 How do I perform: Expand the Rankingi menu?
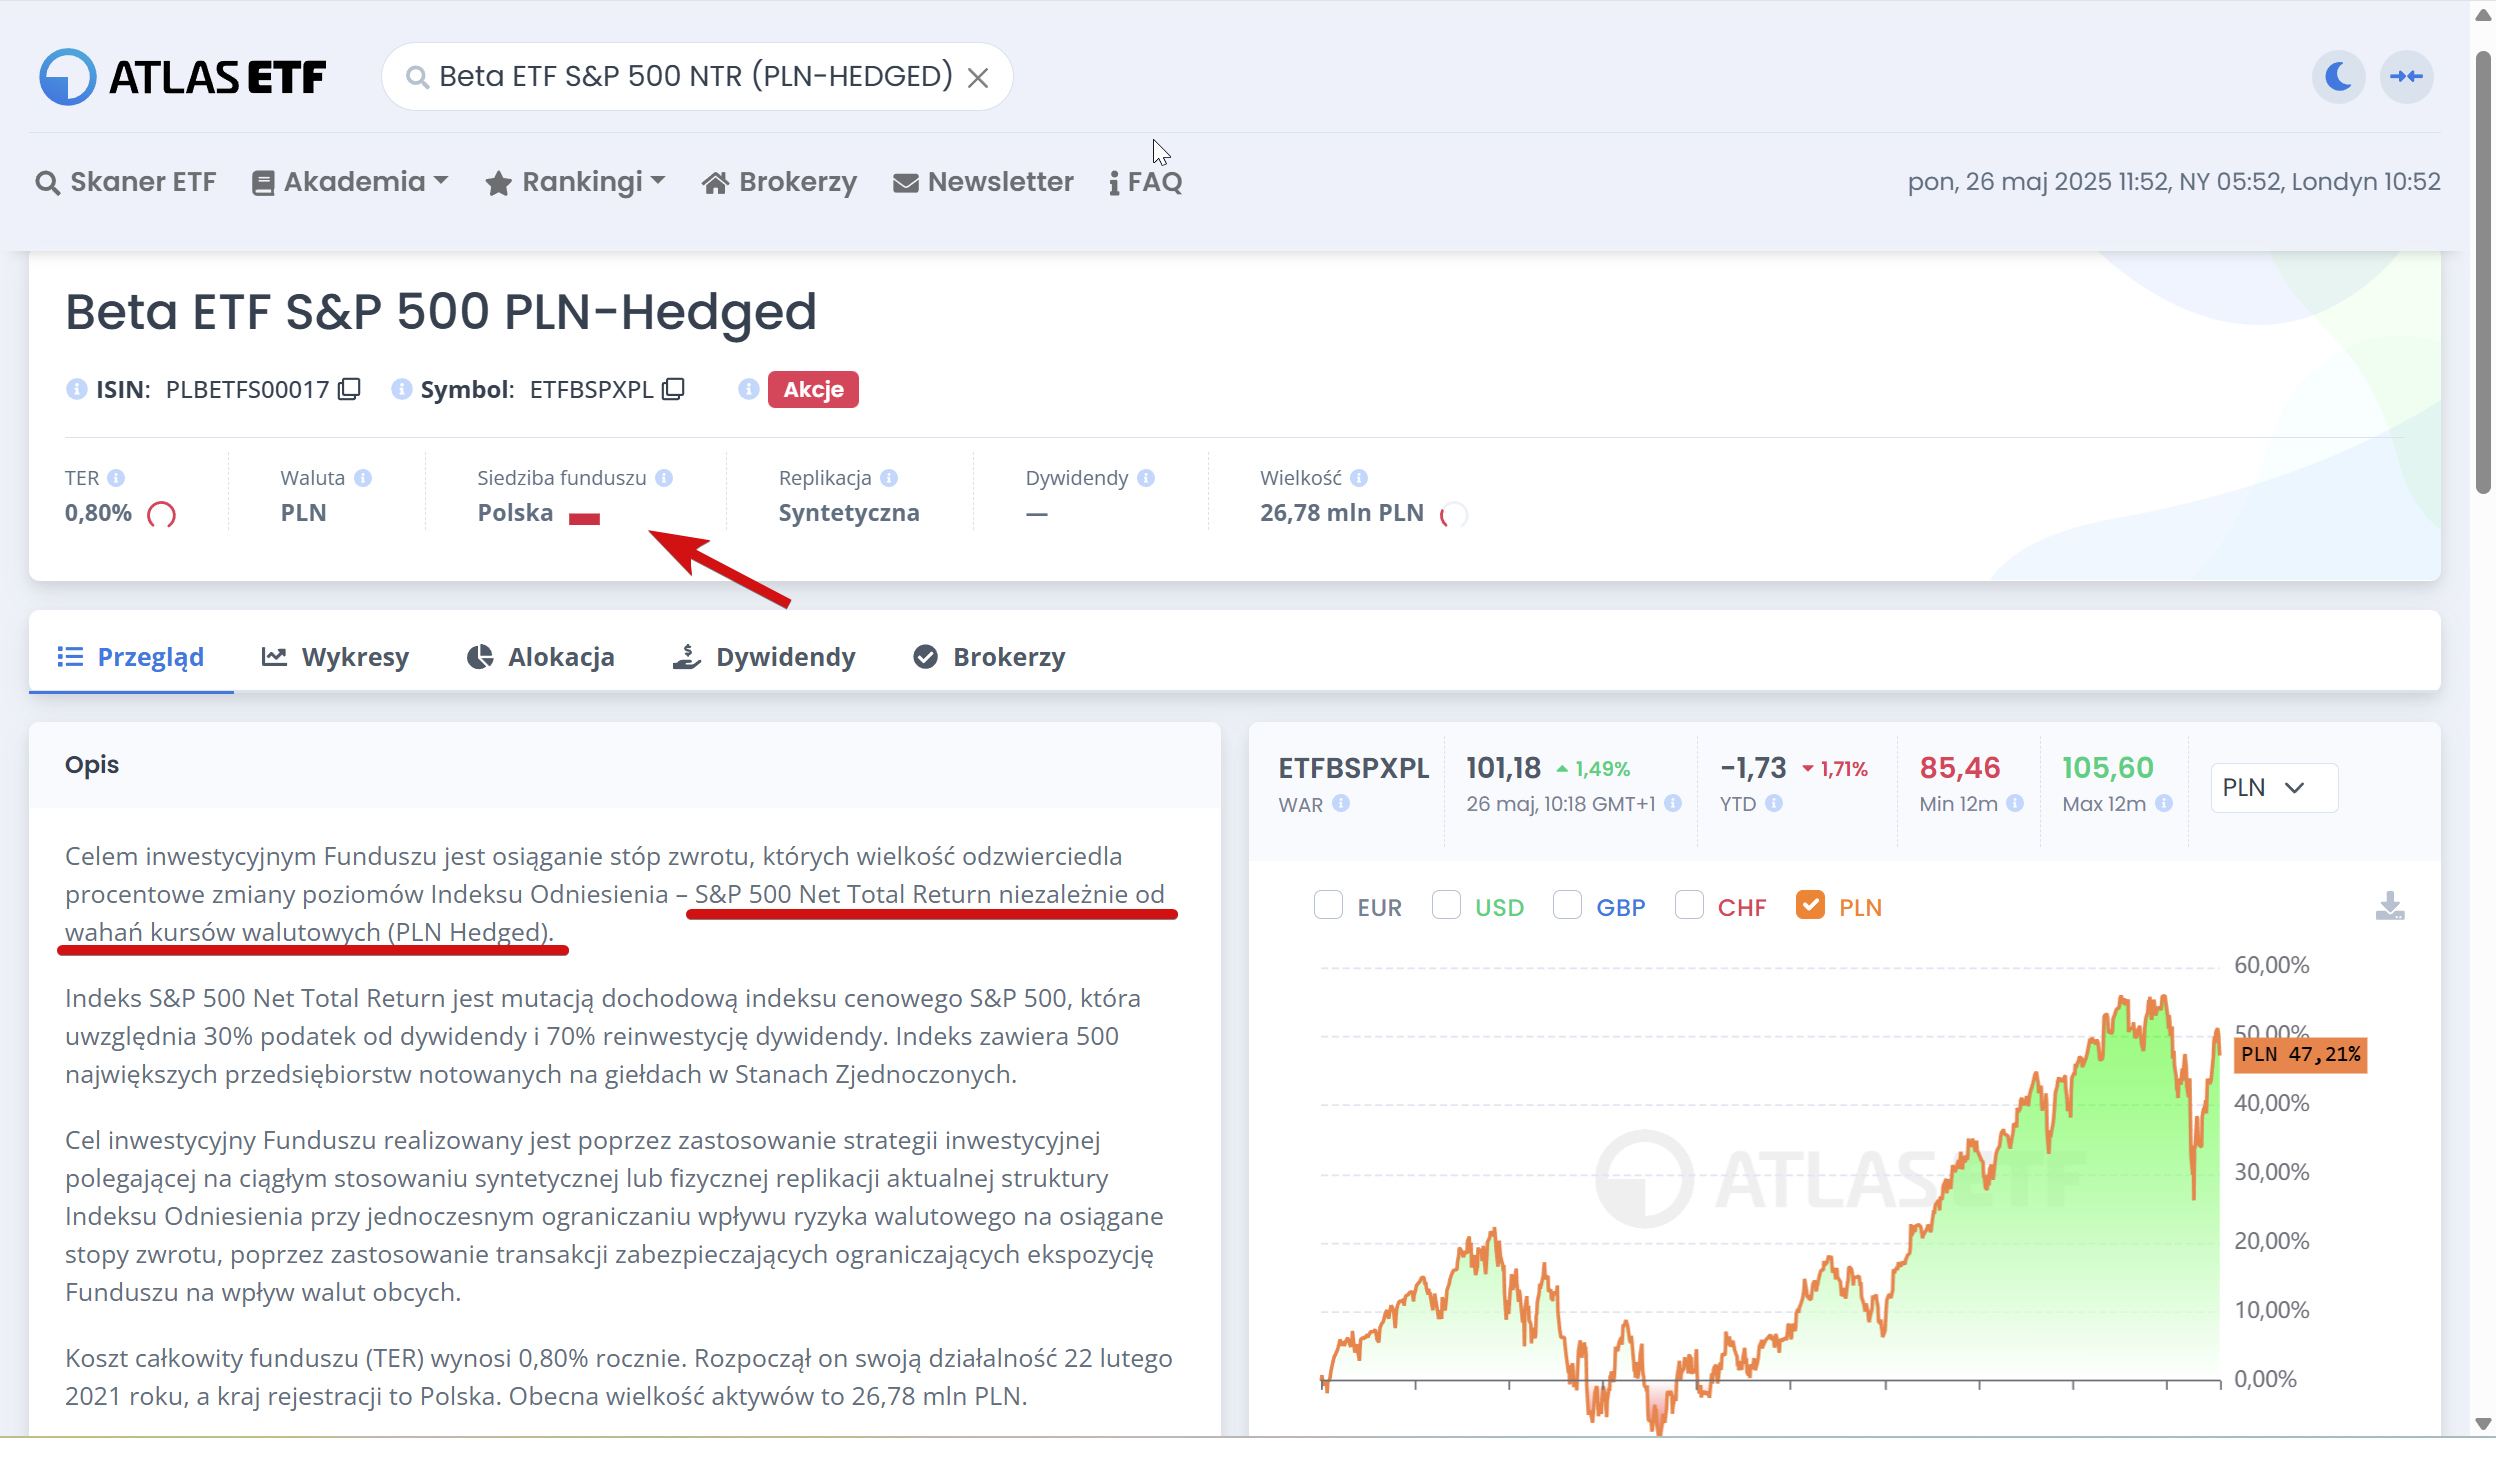point(575,182)
